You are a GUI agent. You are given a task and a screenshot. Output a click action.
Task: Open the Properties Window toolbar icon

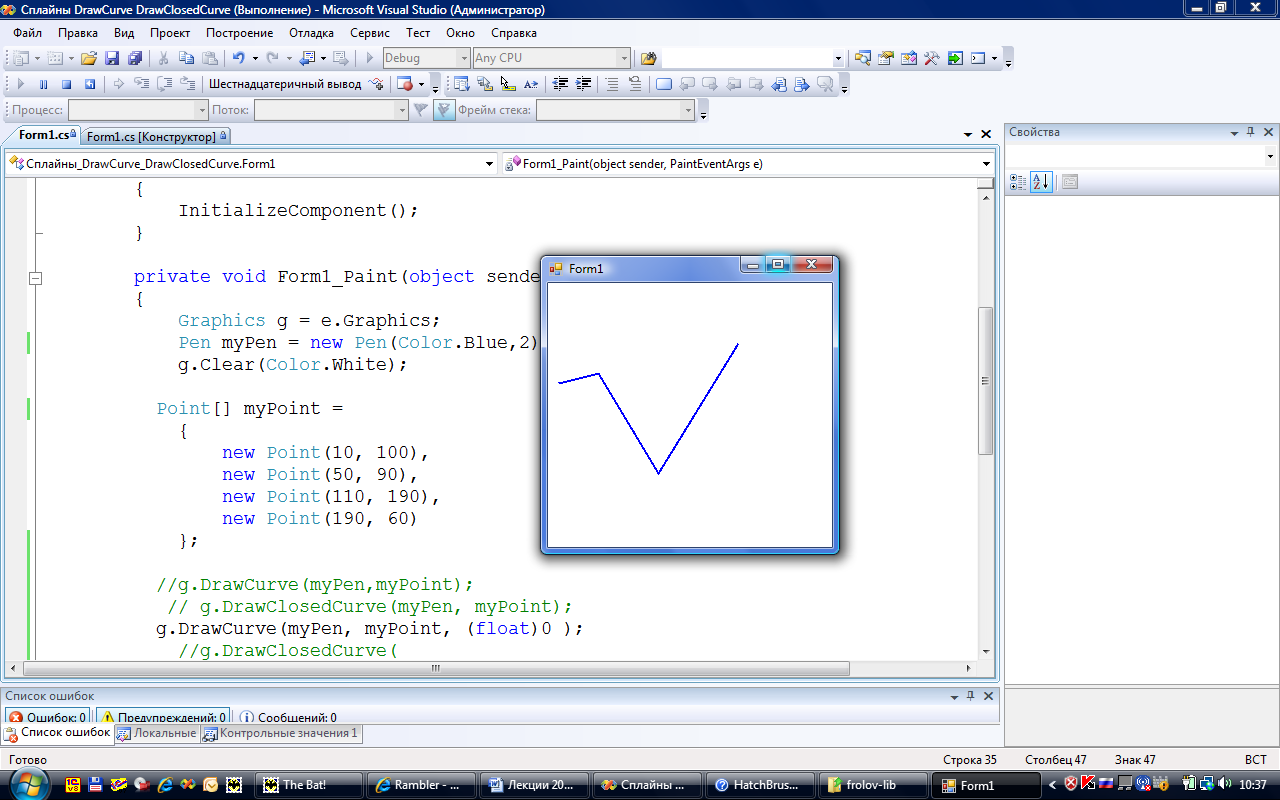click(885, 58)
